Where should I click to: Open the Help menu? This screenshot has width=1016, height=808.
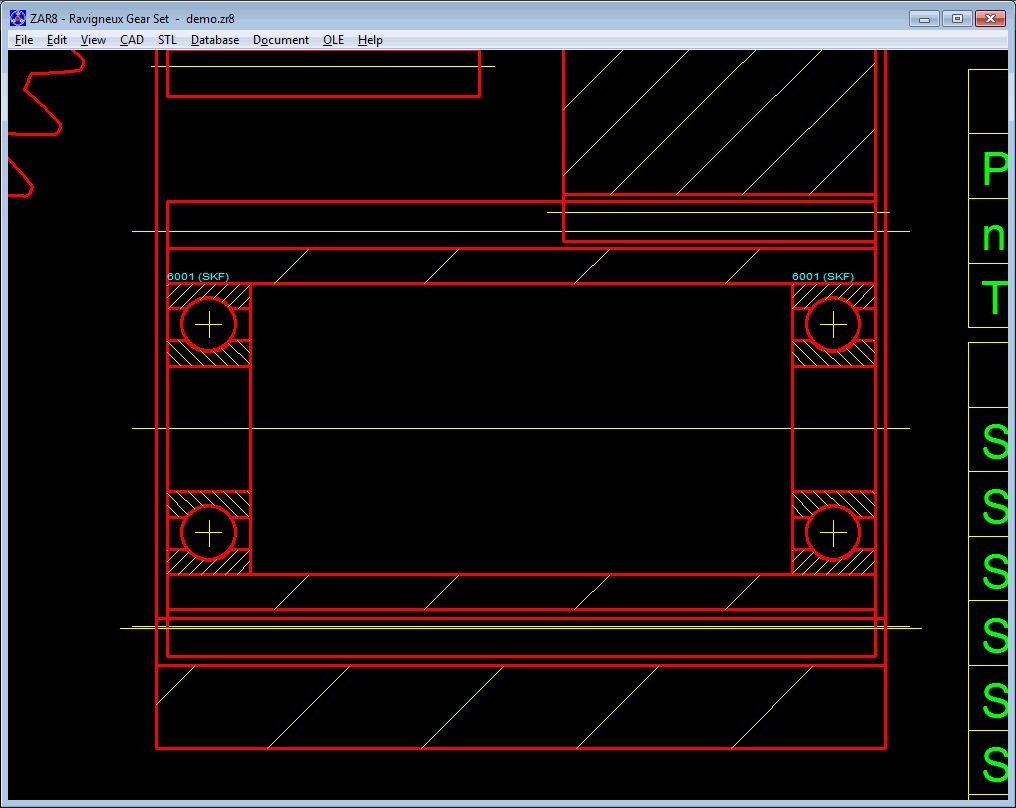370,40
